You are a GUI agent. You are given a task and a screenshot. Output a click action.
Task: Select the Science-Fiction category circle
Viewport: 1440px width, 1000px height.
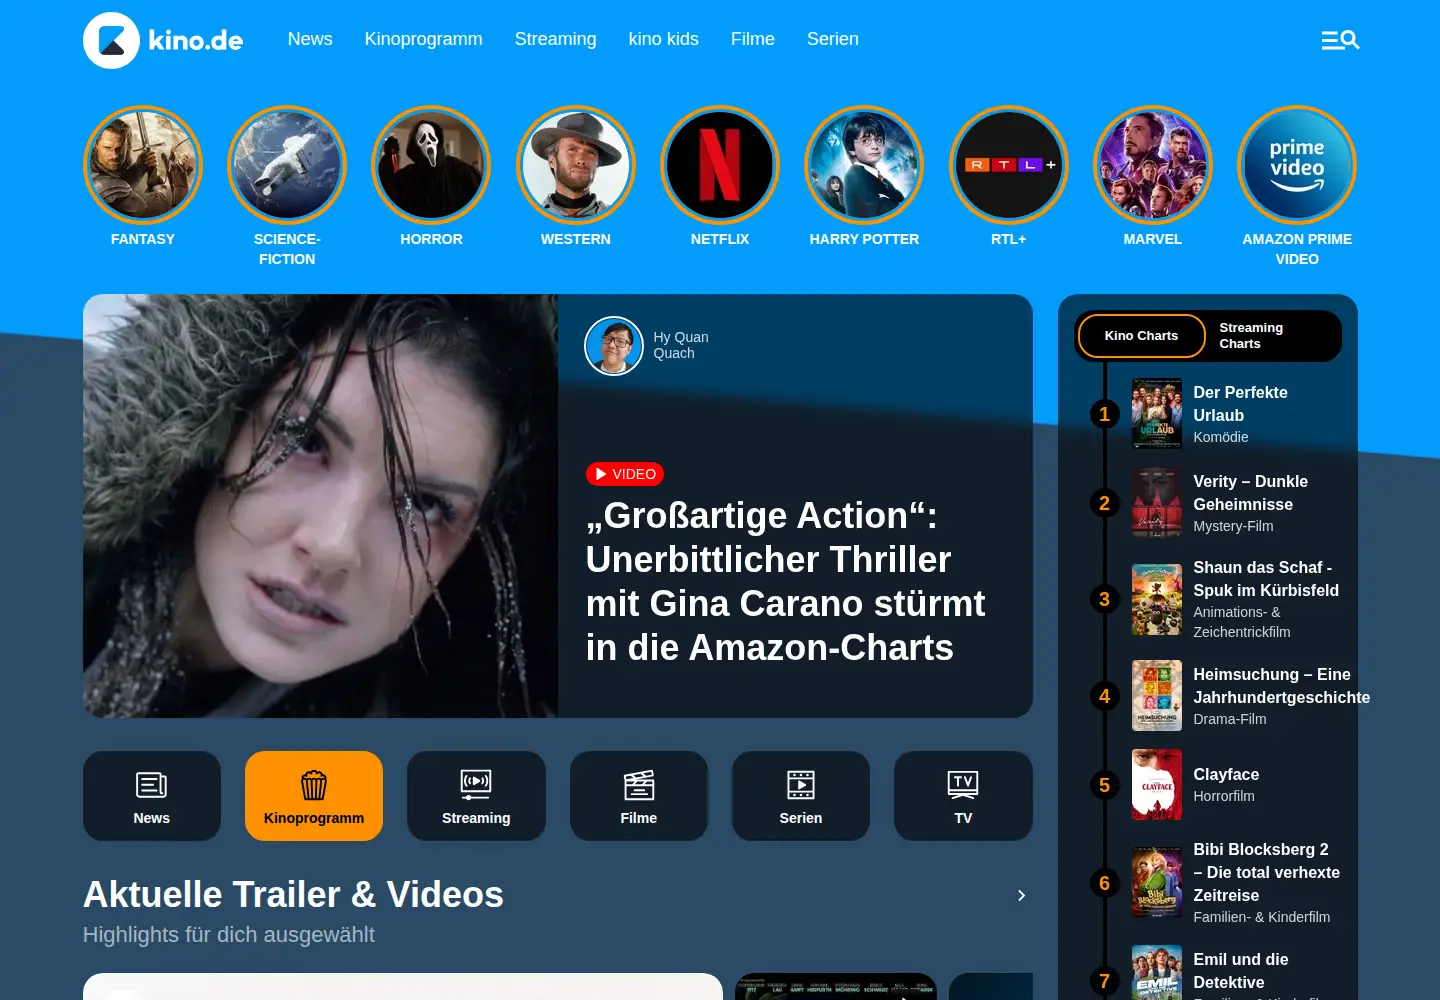coord(287,165)
